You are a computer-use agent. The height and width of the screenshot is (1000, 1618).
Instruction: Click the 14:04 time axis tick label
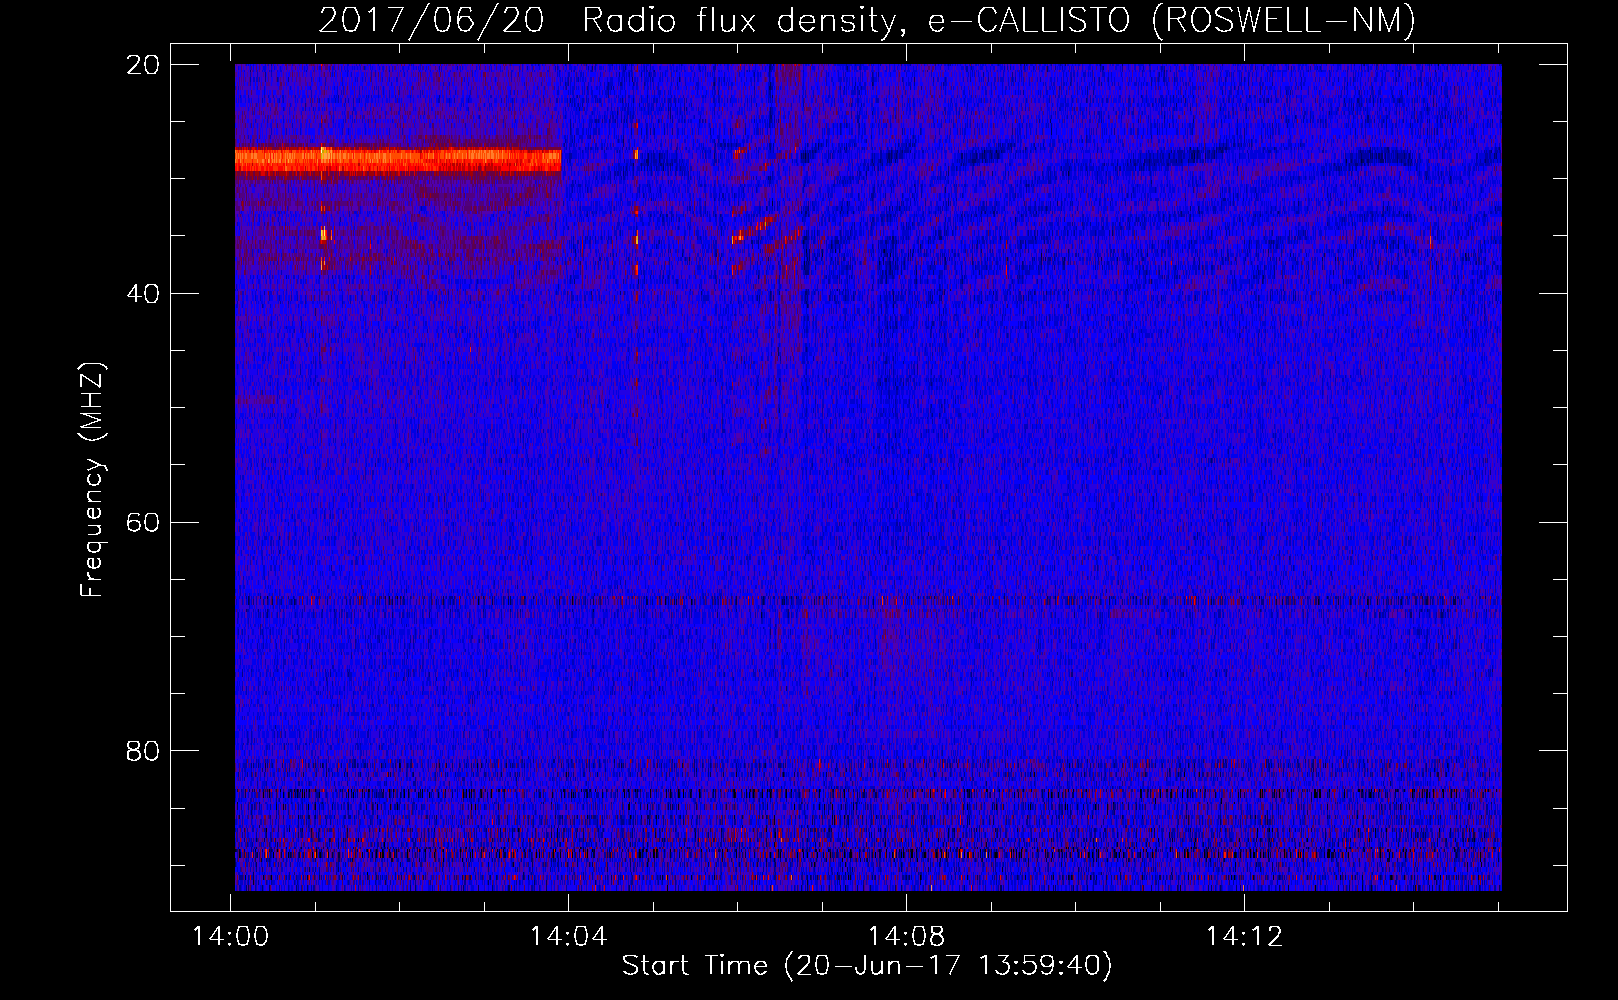[x=569, y=937]
